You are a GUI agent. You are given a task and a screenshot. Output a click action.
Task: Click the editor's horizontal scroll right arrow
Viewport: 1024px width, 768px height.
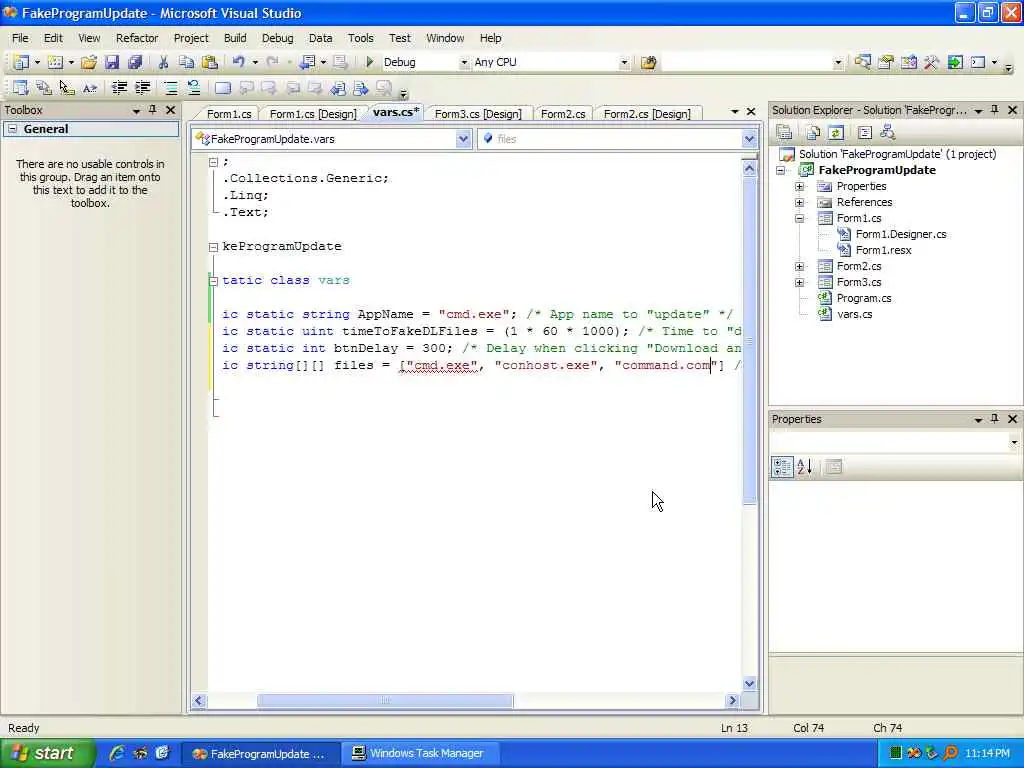tap(733, 701)
